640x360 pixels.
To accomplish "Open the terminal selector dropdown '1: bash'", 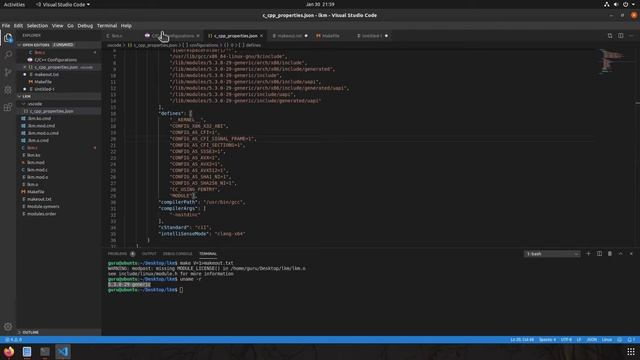I will [552, 254].
